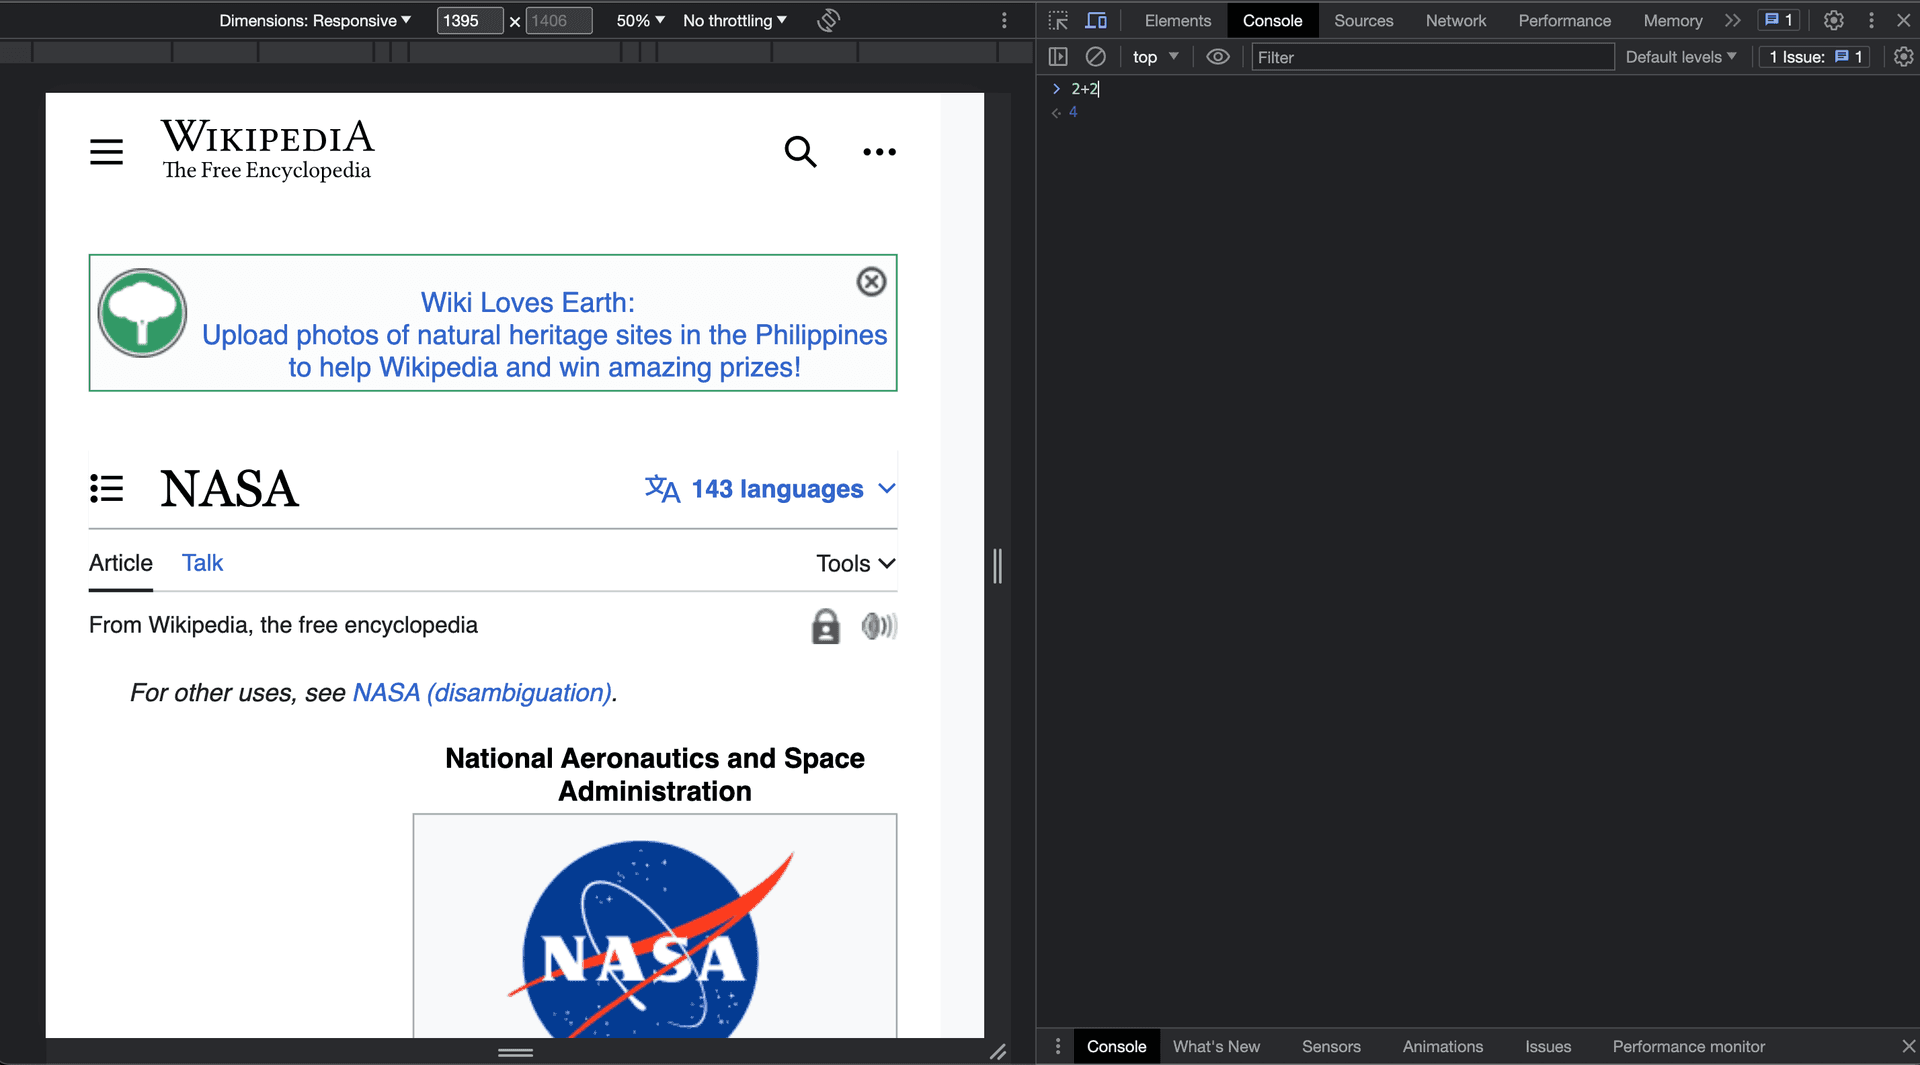
Task: Open the Default levels dropdown
Action: [x=1679, y=57]
